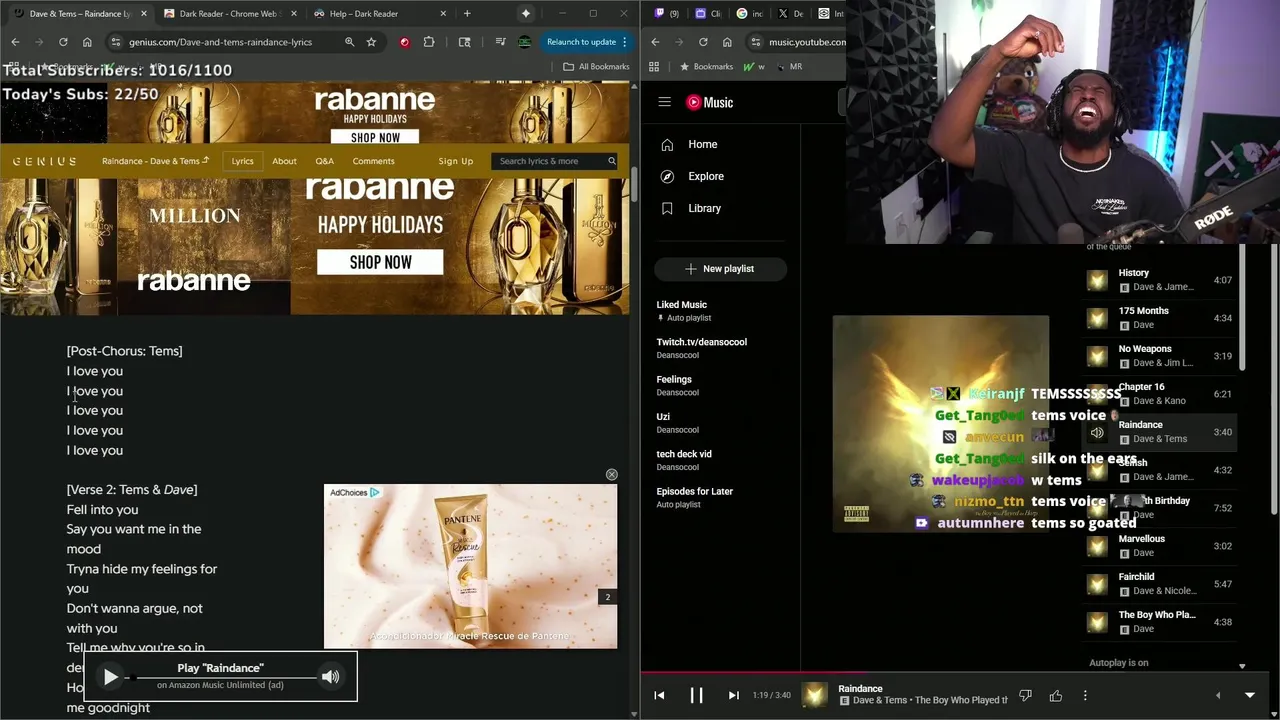Image resolution: width=1280 pixels, height=720 pixels.
Task: Skip to next track in player bar
Action: (733, 695)
